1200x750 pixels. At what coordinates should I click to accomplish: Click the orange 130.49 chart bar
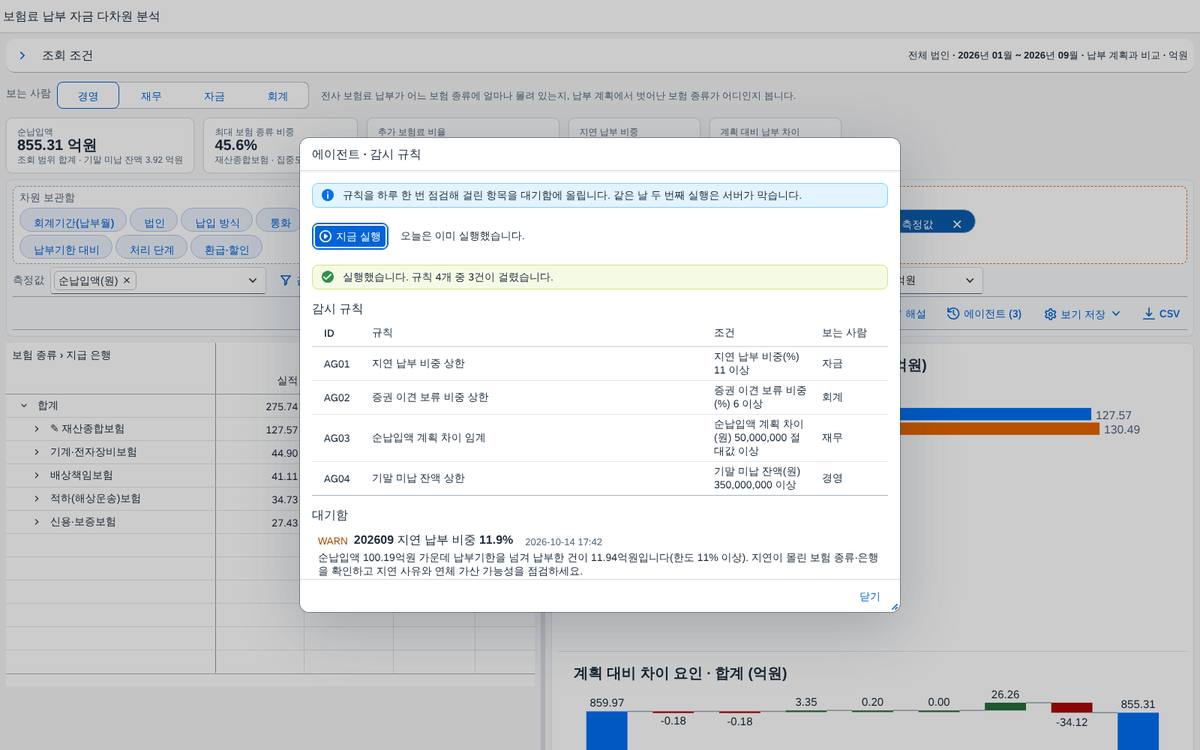tap(998, 429)
